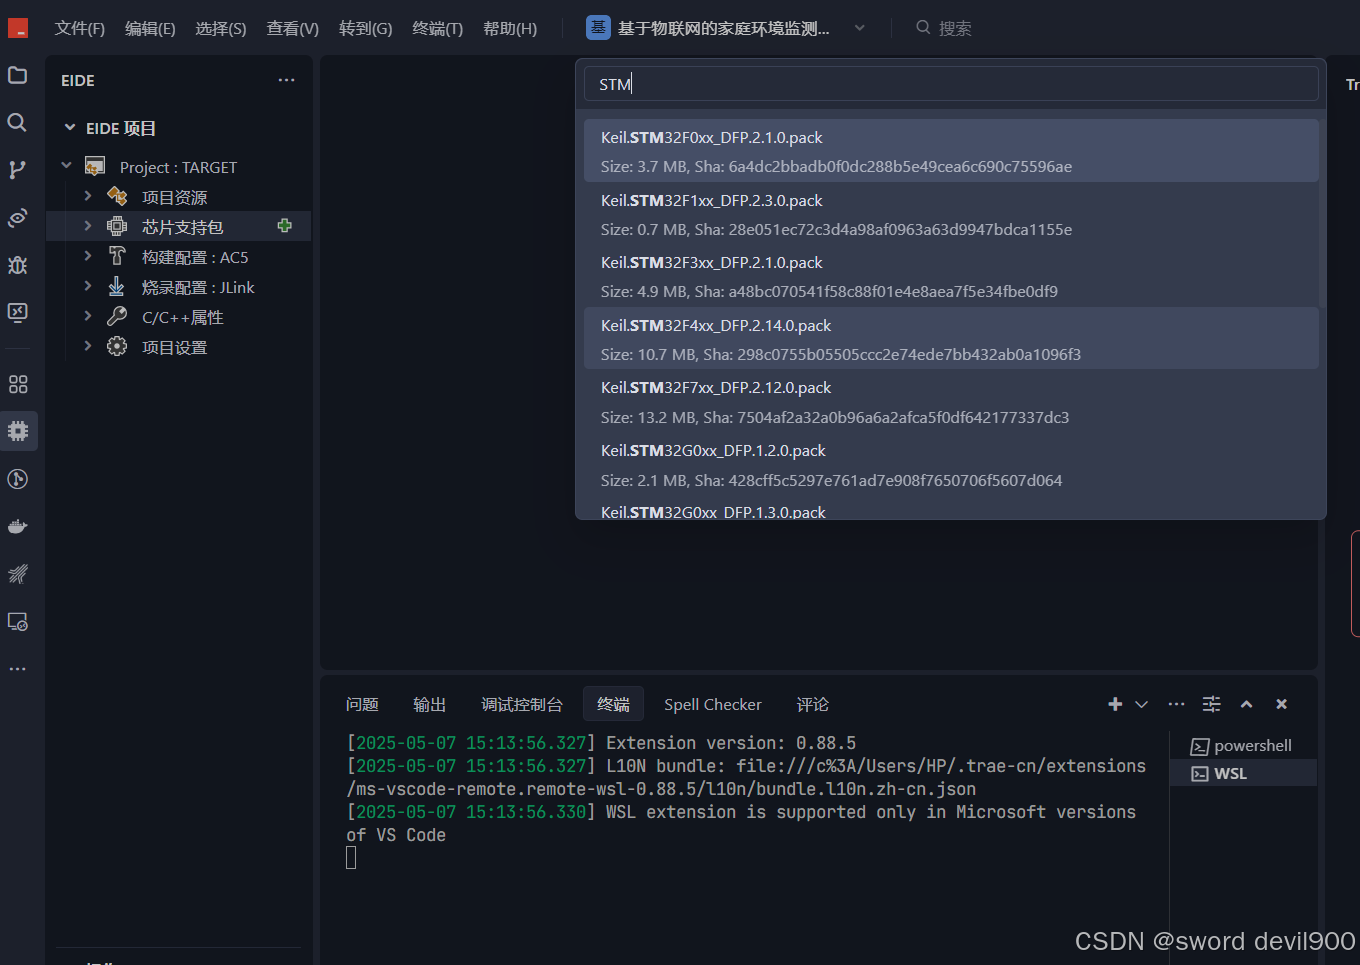Expand the 项目资源 tree item
1360x965 pixels.
[87, 196]
